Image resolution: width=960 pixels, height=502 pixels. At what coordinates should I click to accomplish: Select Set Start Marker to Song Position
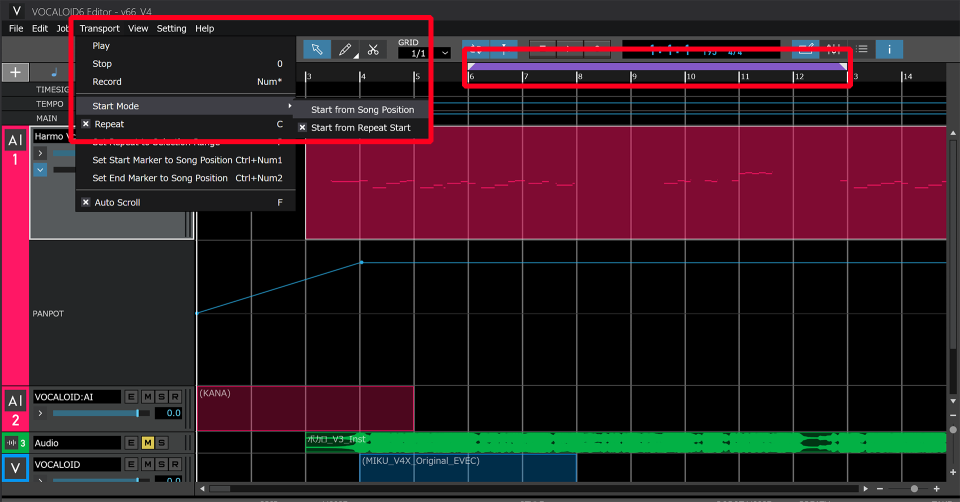(186, 160)
